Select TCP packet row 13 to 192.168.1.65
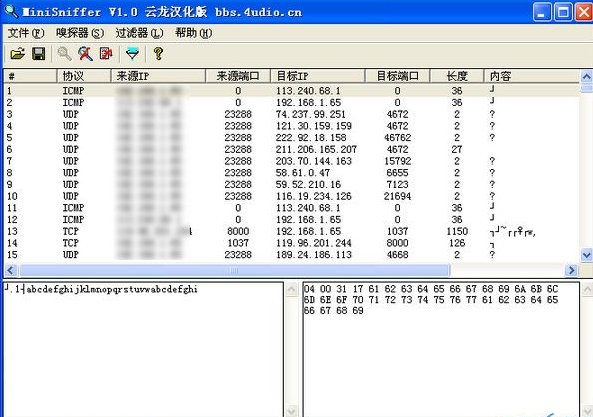 (x=291, y=231)
